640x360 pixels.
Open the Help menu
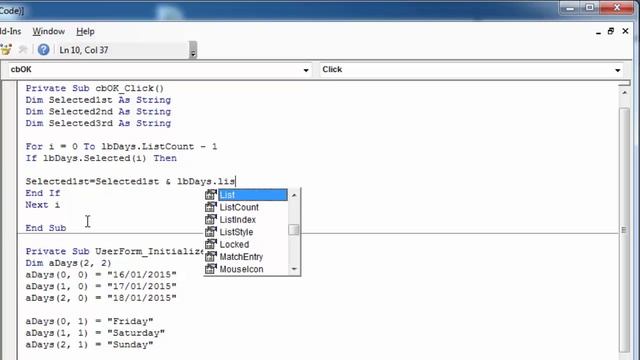point(85,31)
